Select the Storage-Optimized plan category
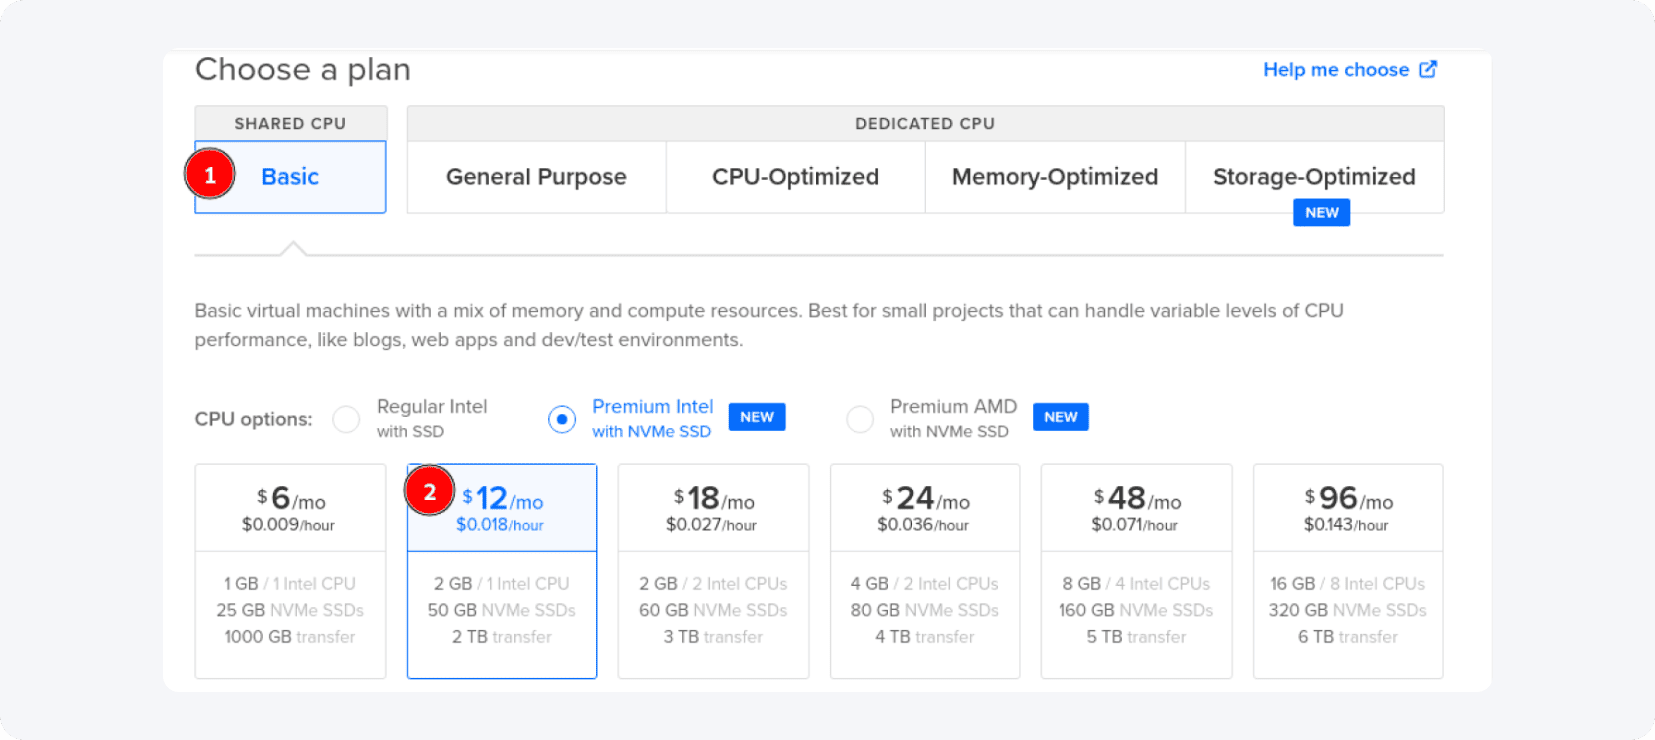Screen dimensions: 1655x740 pyautogui.click(x=1314, y=177)
